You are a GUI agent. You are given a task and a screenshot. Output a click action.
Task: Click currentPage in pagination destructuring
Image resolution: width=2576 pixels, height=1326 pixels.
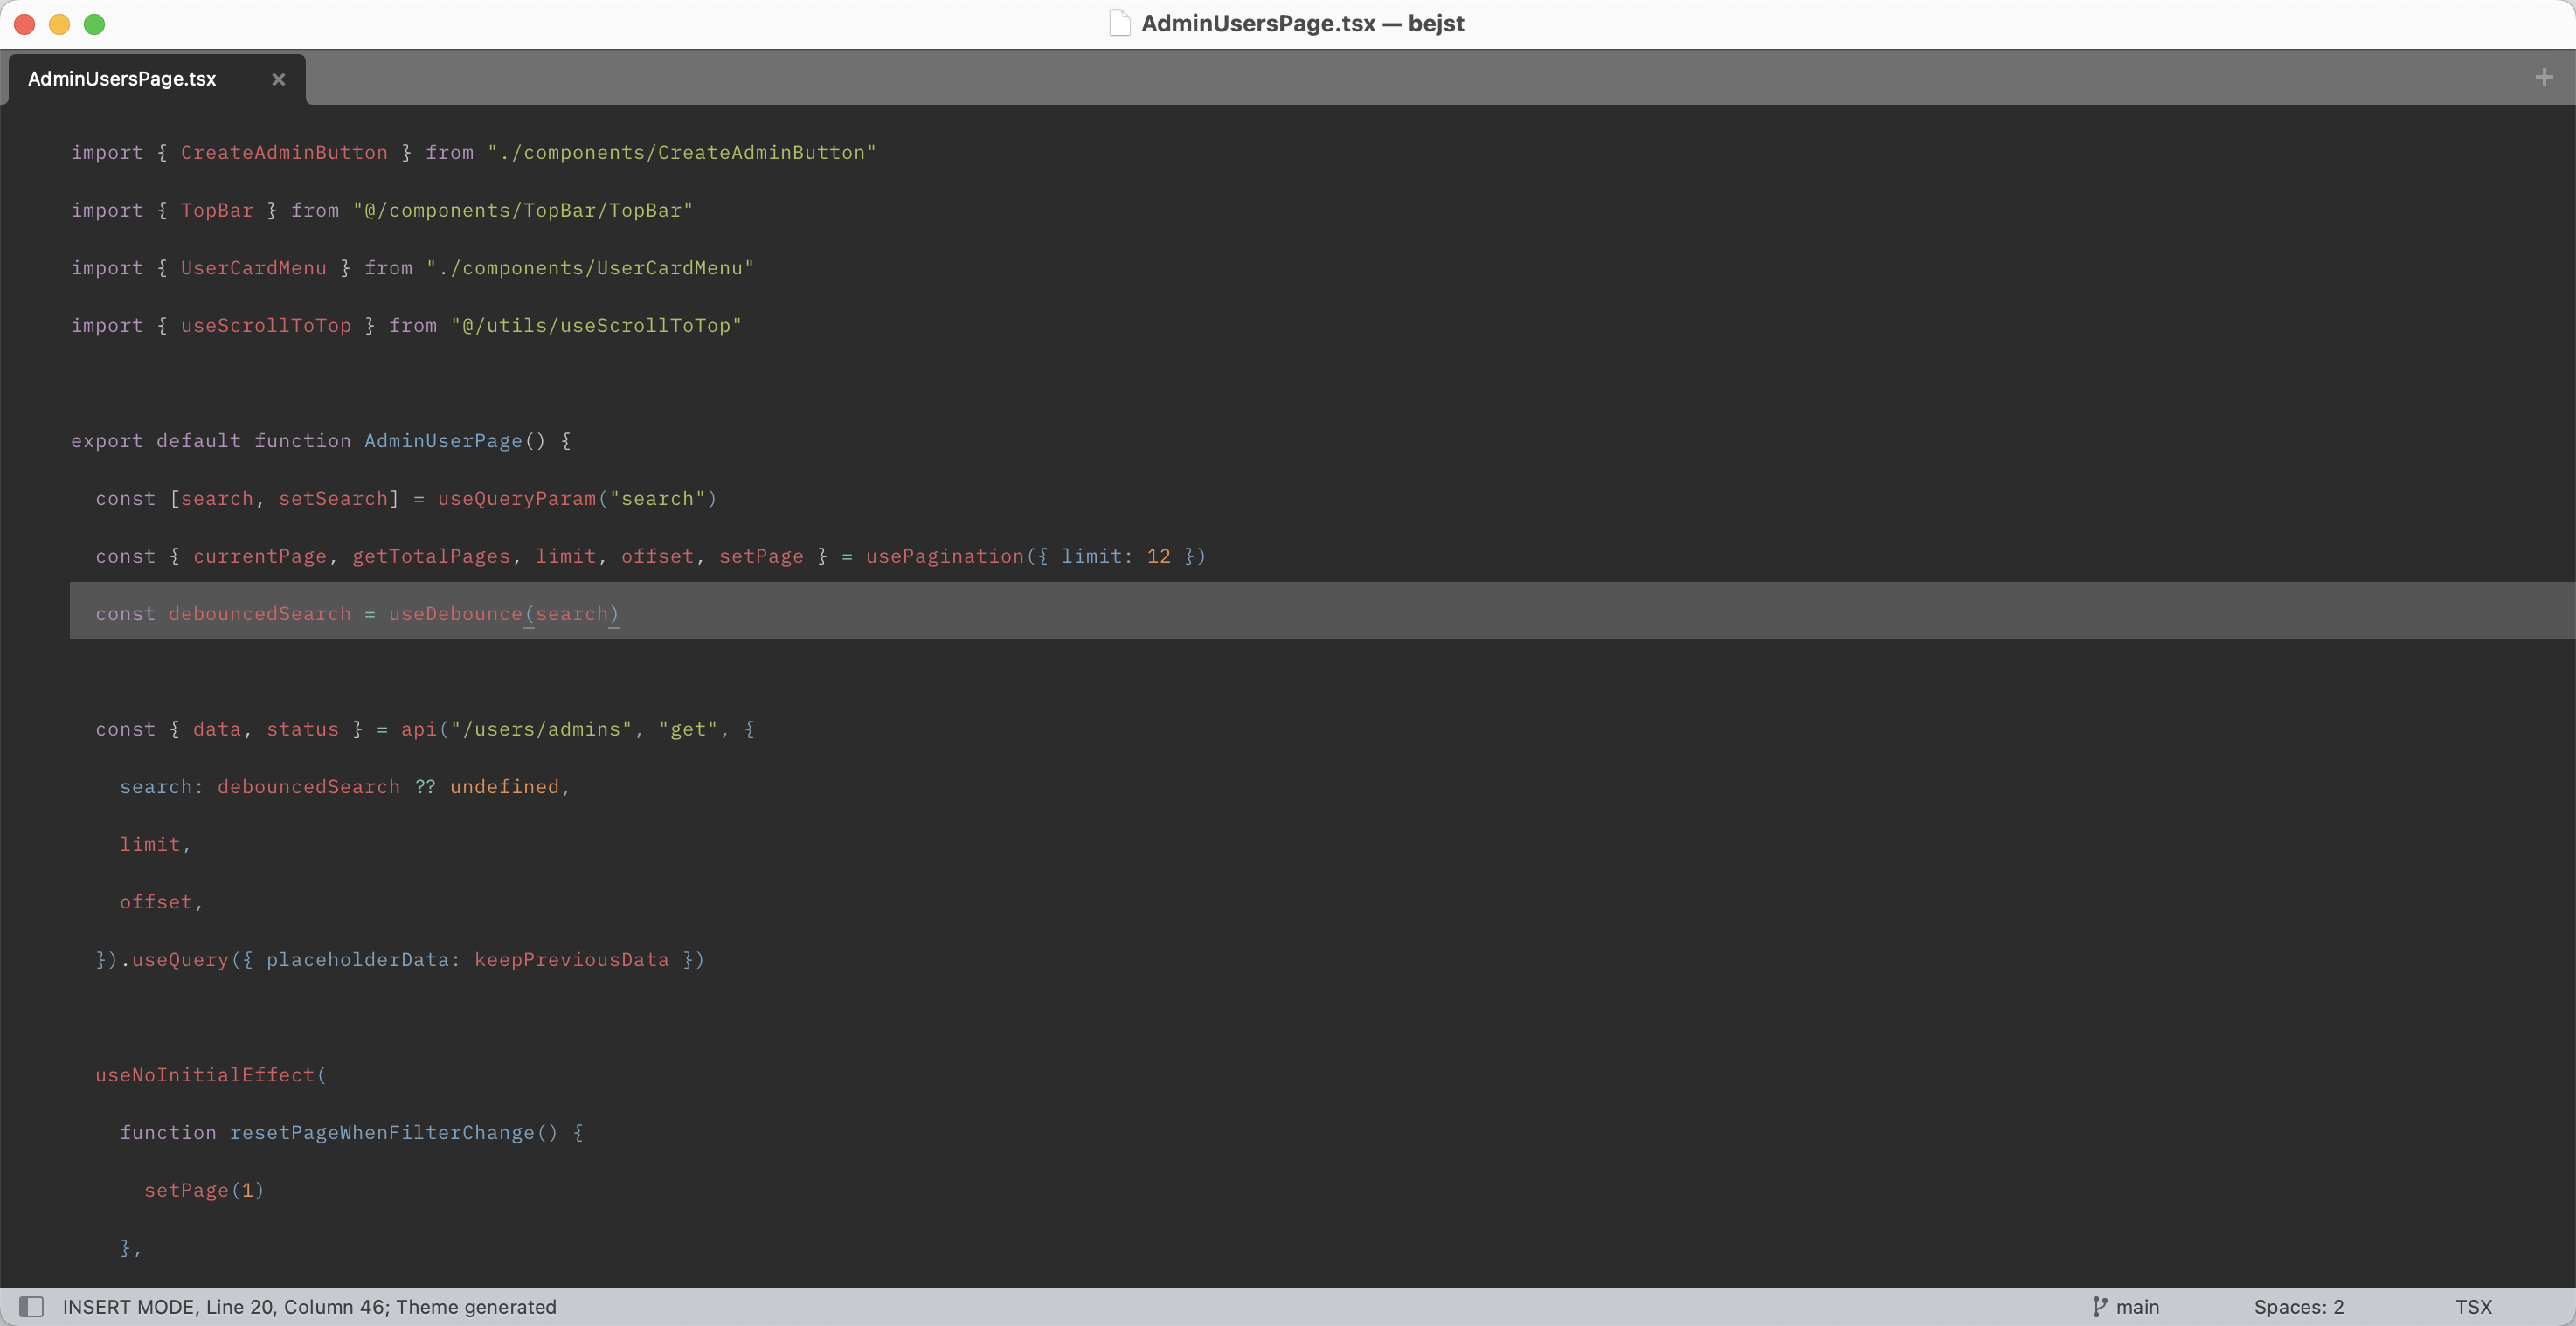pos(260,556)
